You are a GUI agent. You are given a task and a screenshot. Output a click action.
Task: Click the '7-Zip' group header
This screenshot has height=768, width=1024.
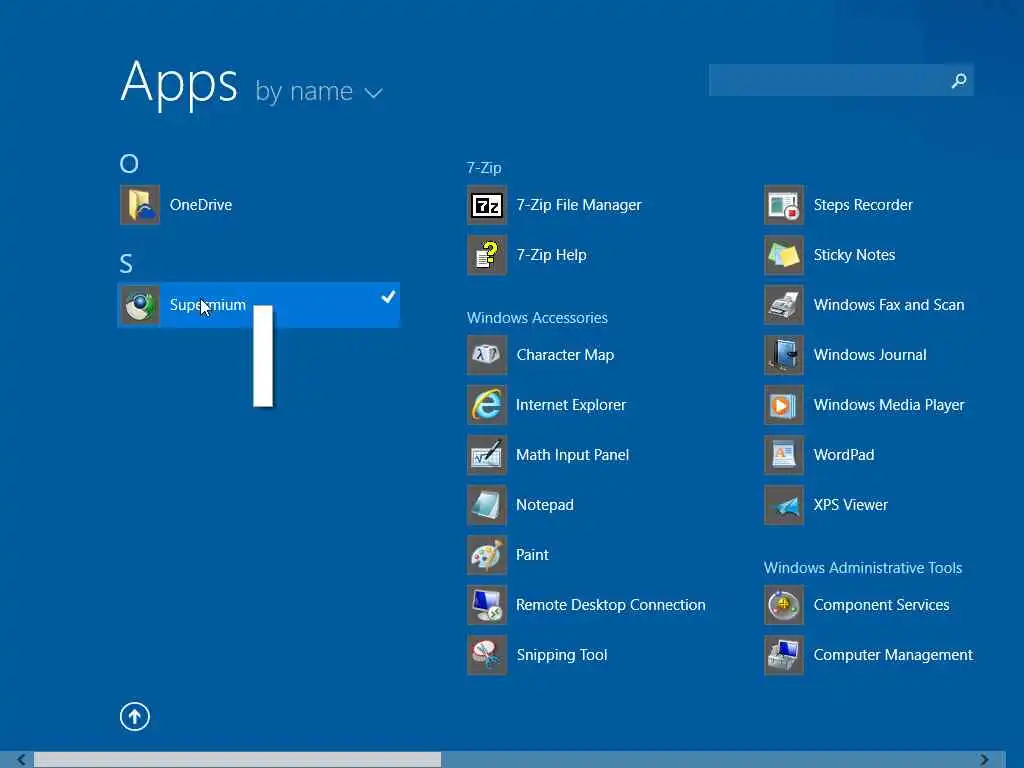(x=484, y=168)
